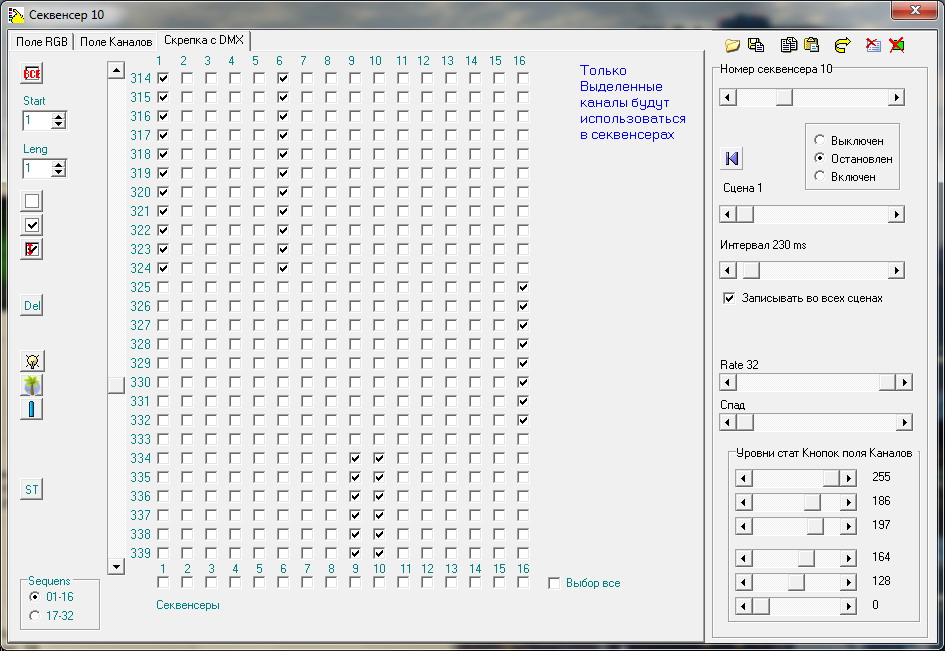Click the red ВСЕ icon button

(x=32, y=74)
